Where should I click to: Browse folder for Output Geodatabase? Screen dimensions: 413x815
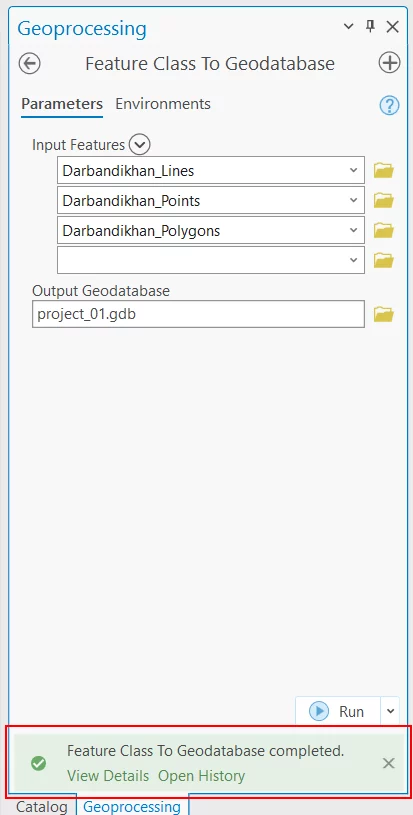tap(383, 314)
